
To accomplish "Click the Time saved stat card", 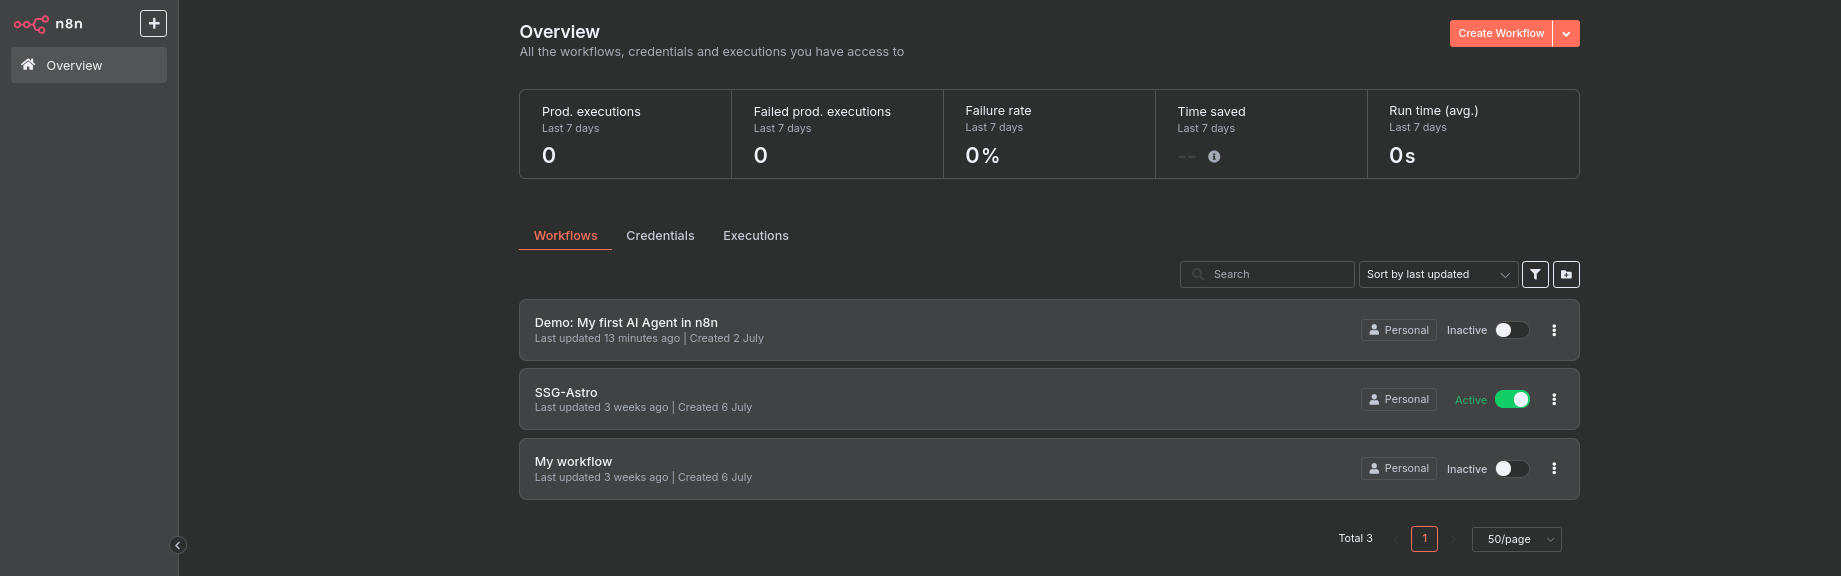I will pos(1261,134).
